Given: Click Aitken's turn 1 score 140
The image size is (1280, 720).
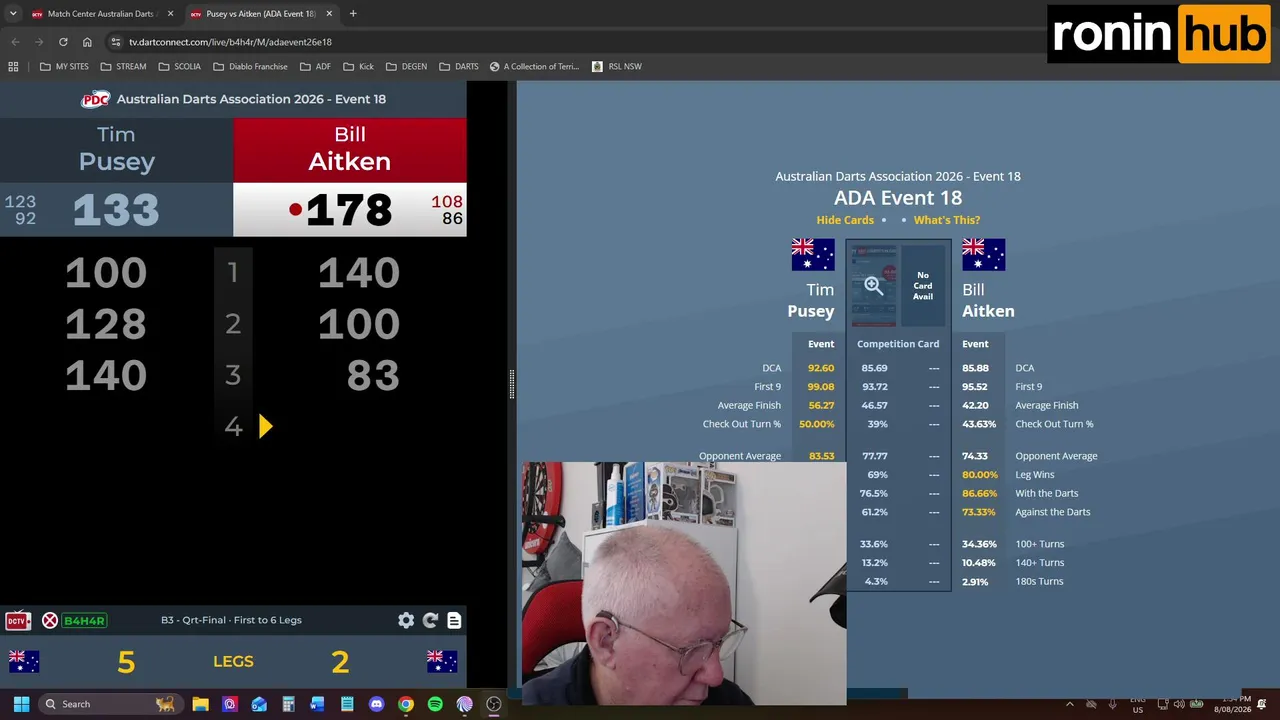Looking at the screenshot, I should 359,272.
